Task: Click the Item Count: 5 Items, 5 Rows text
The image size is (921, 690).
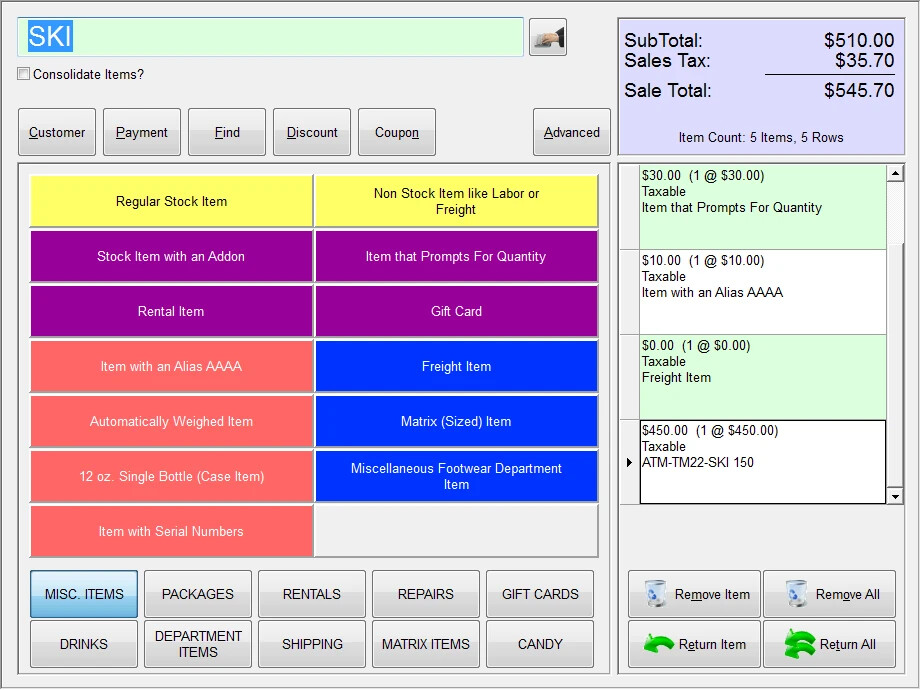Action: [761, 137]
